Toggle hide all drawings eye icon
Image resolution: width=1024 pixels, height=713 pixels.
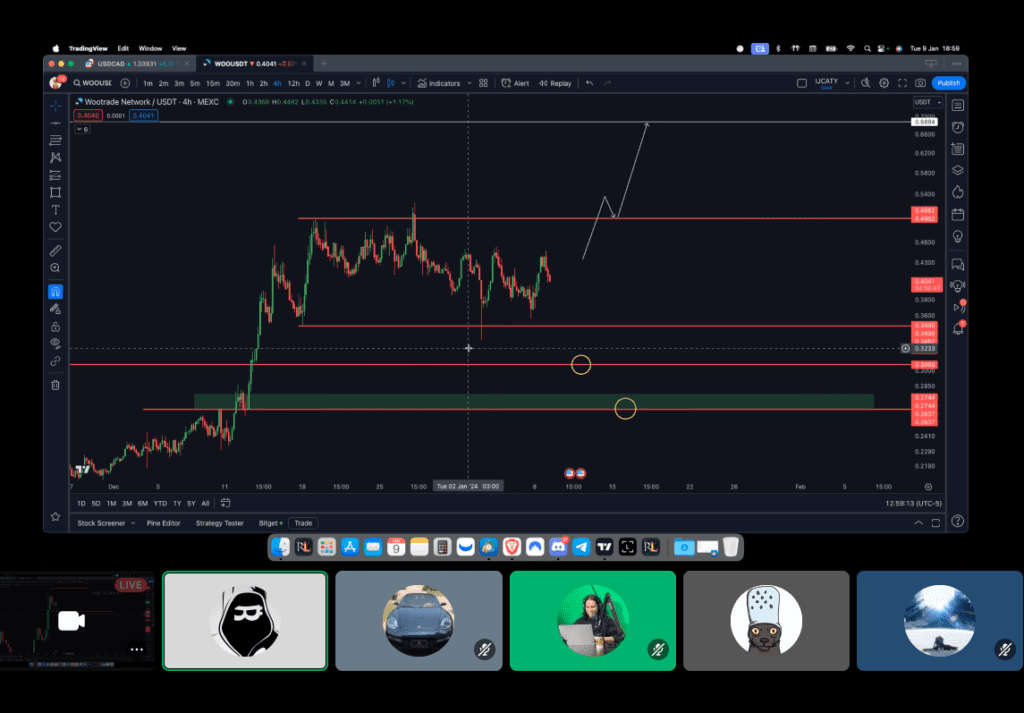pos(55,343)
